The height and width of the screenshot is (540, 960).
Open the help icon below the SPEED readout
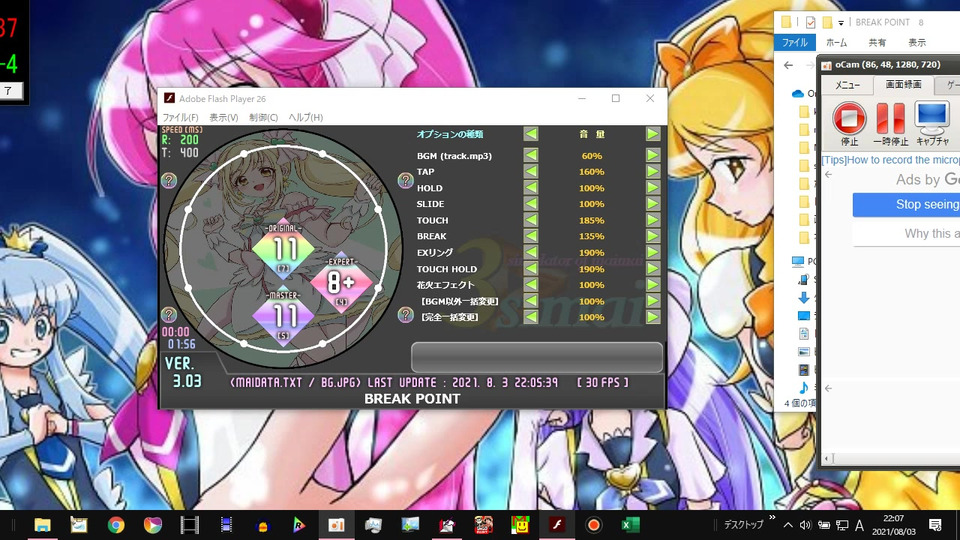pos(169,180)
